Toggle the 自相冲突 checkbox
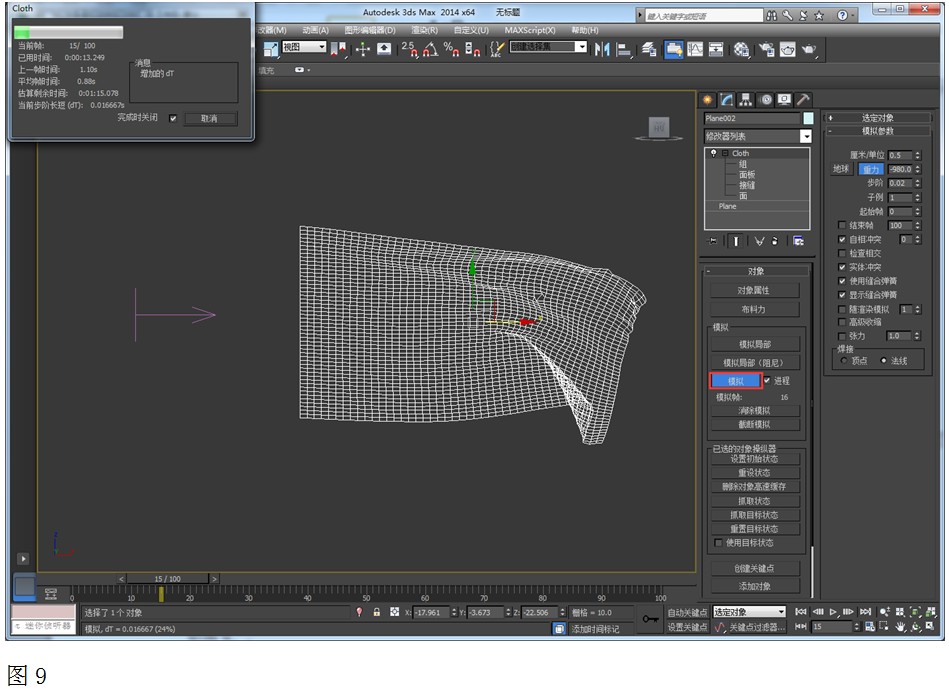 point(841,239)
